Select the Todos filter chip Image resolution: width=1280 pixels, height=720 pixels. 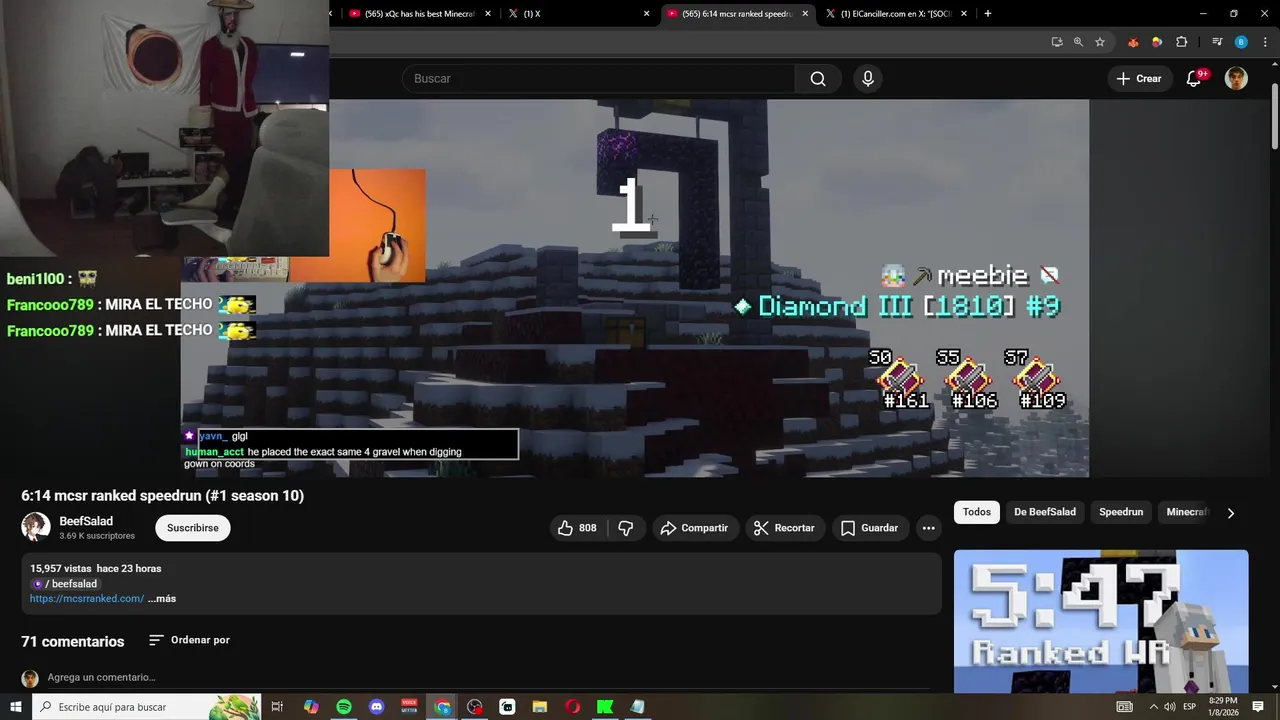click(x=977, y=512)
